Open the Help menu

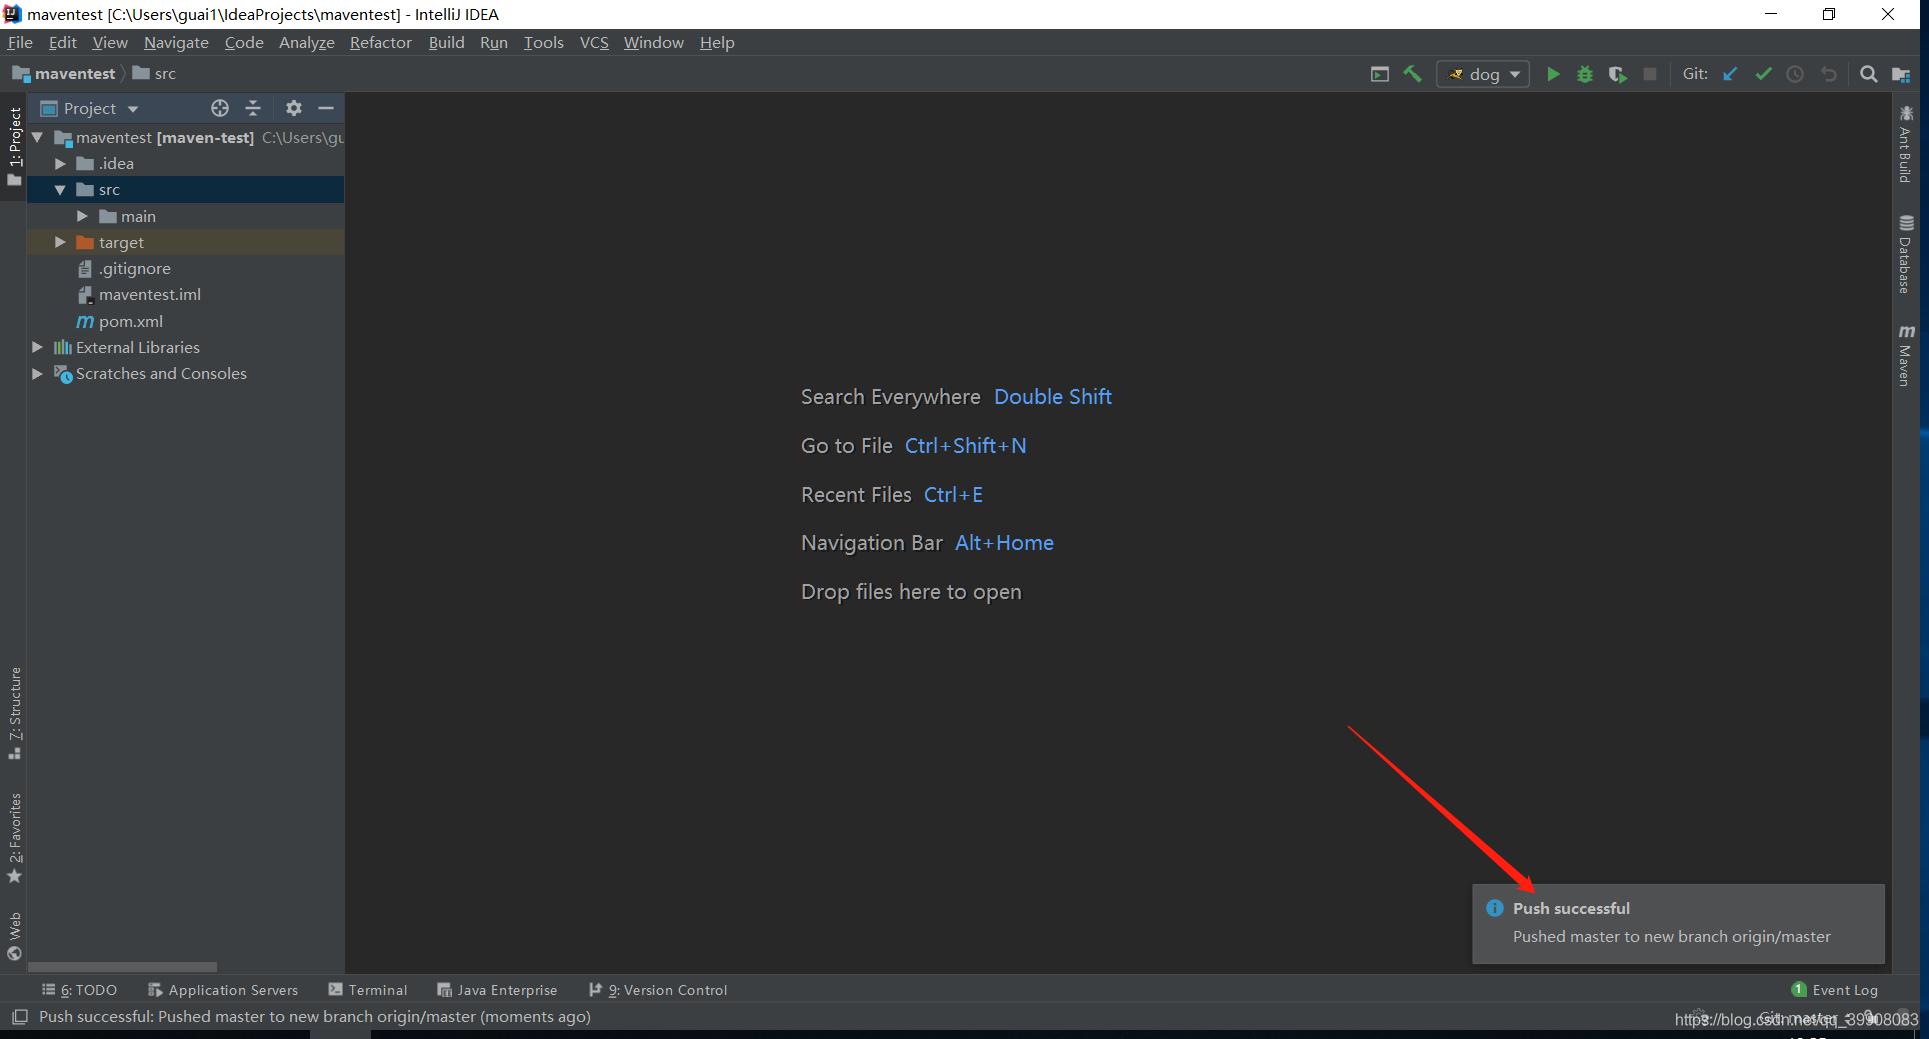tap(717, 42)
